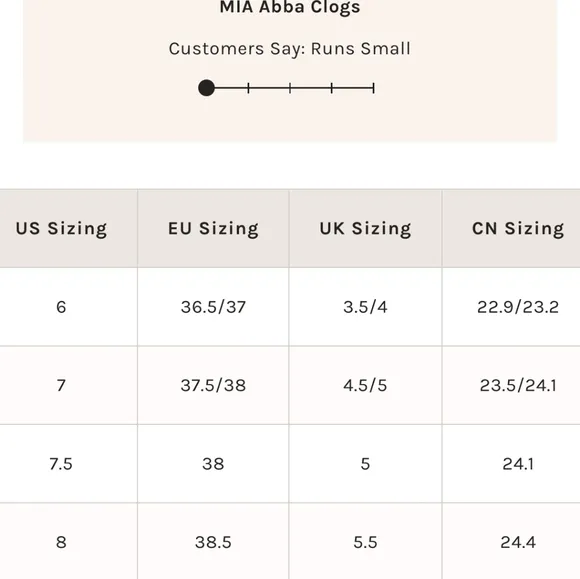
Task: Click EU size 38.5 cell
Action: (213, 542)
